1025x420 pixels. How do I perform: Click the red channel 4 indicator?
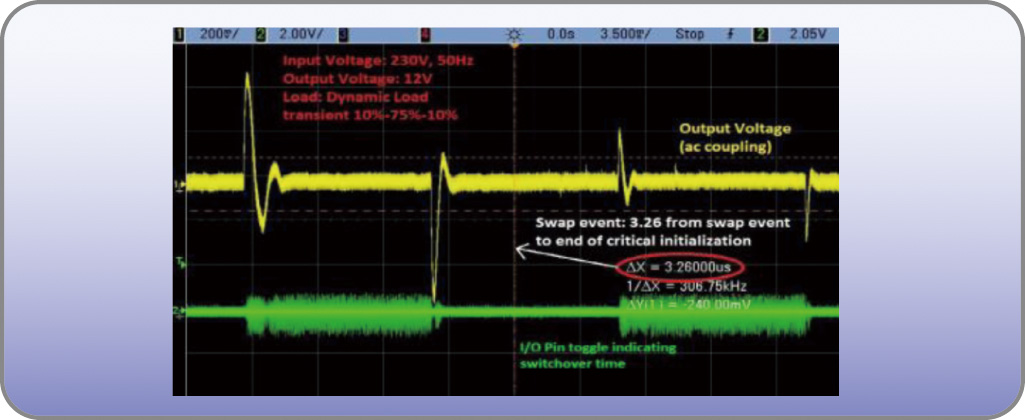click(426, 34)
